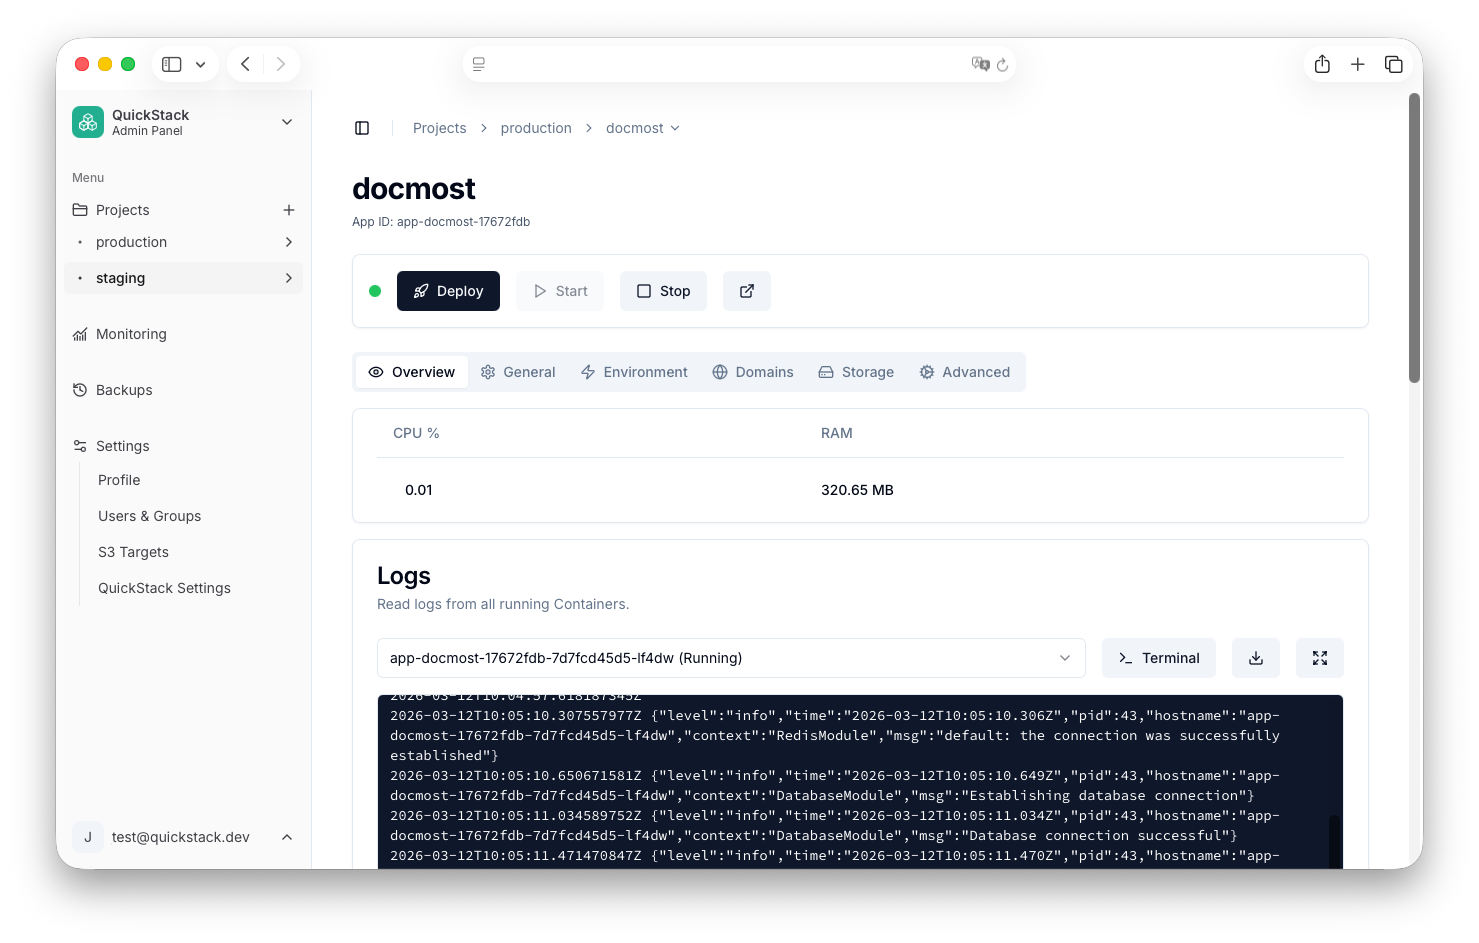
Task: Click the browser share icon
Action: point(1322,64)
